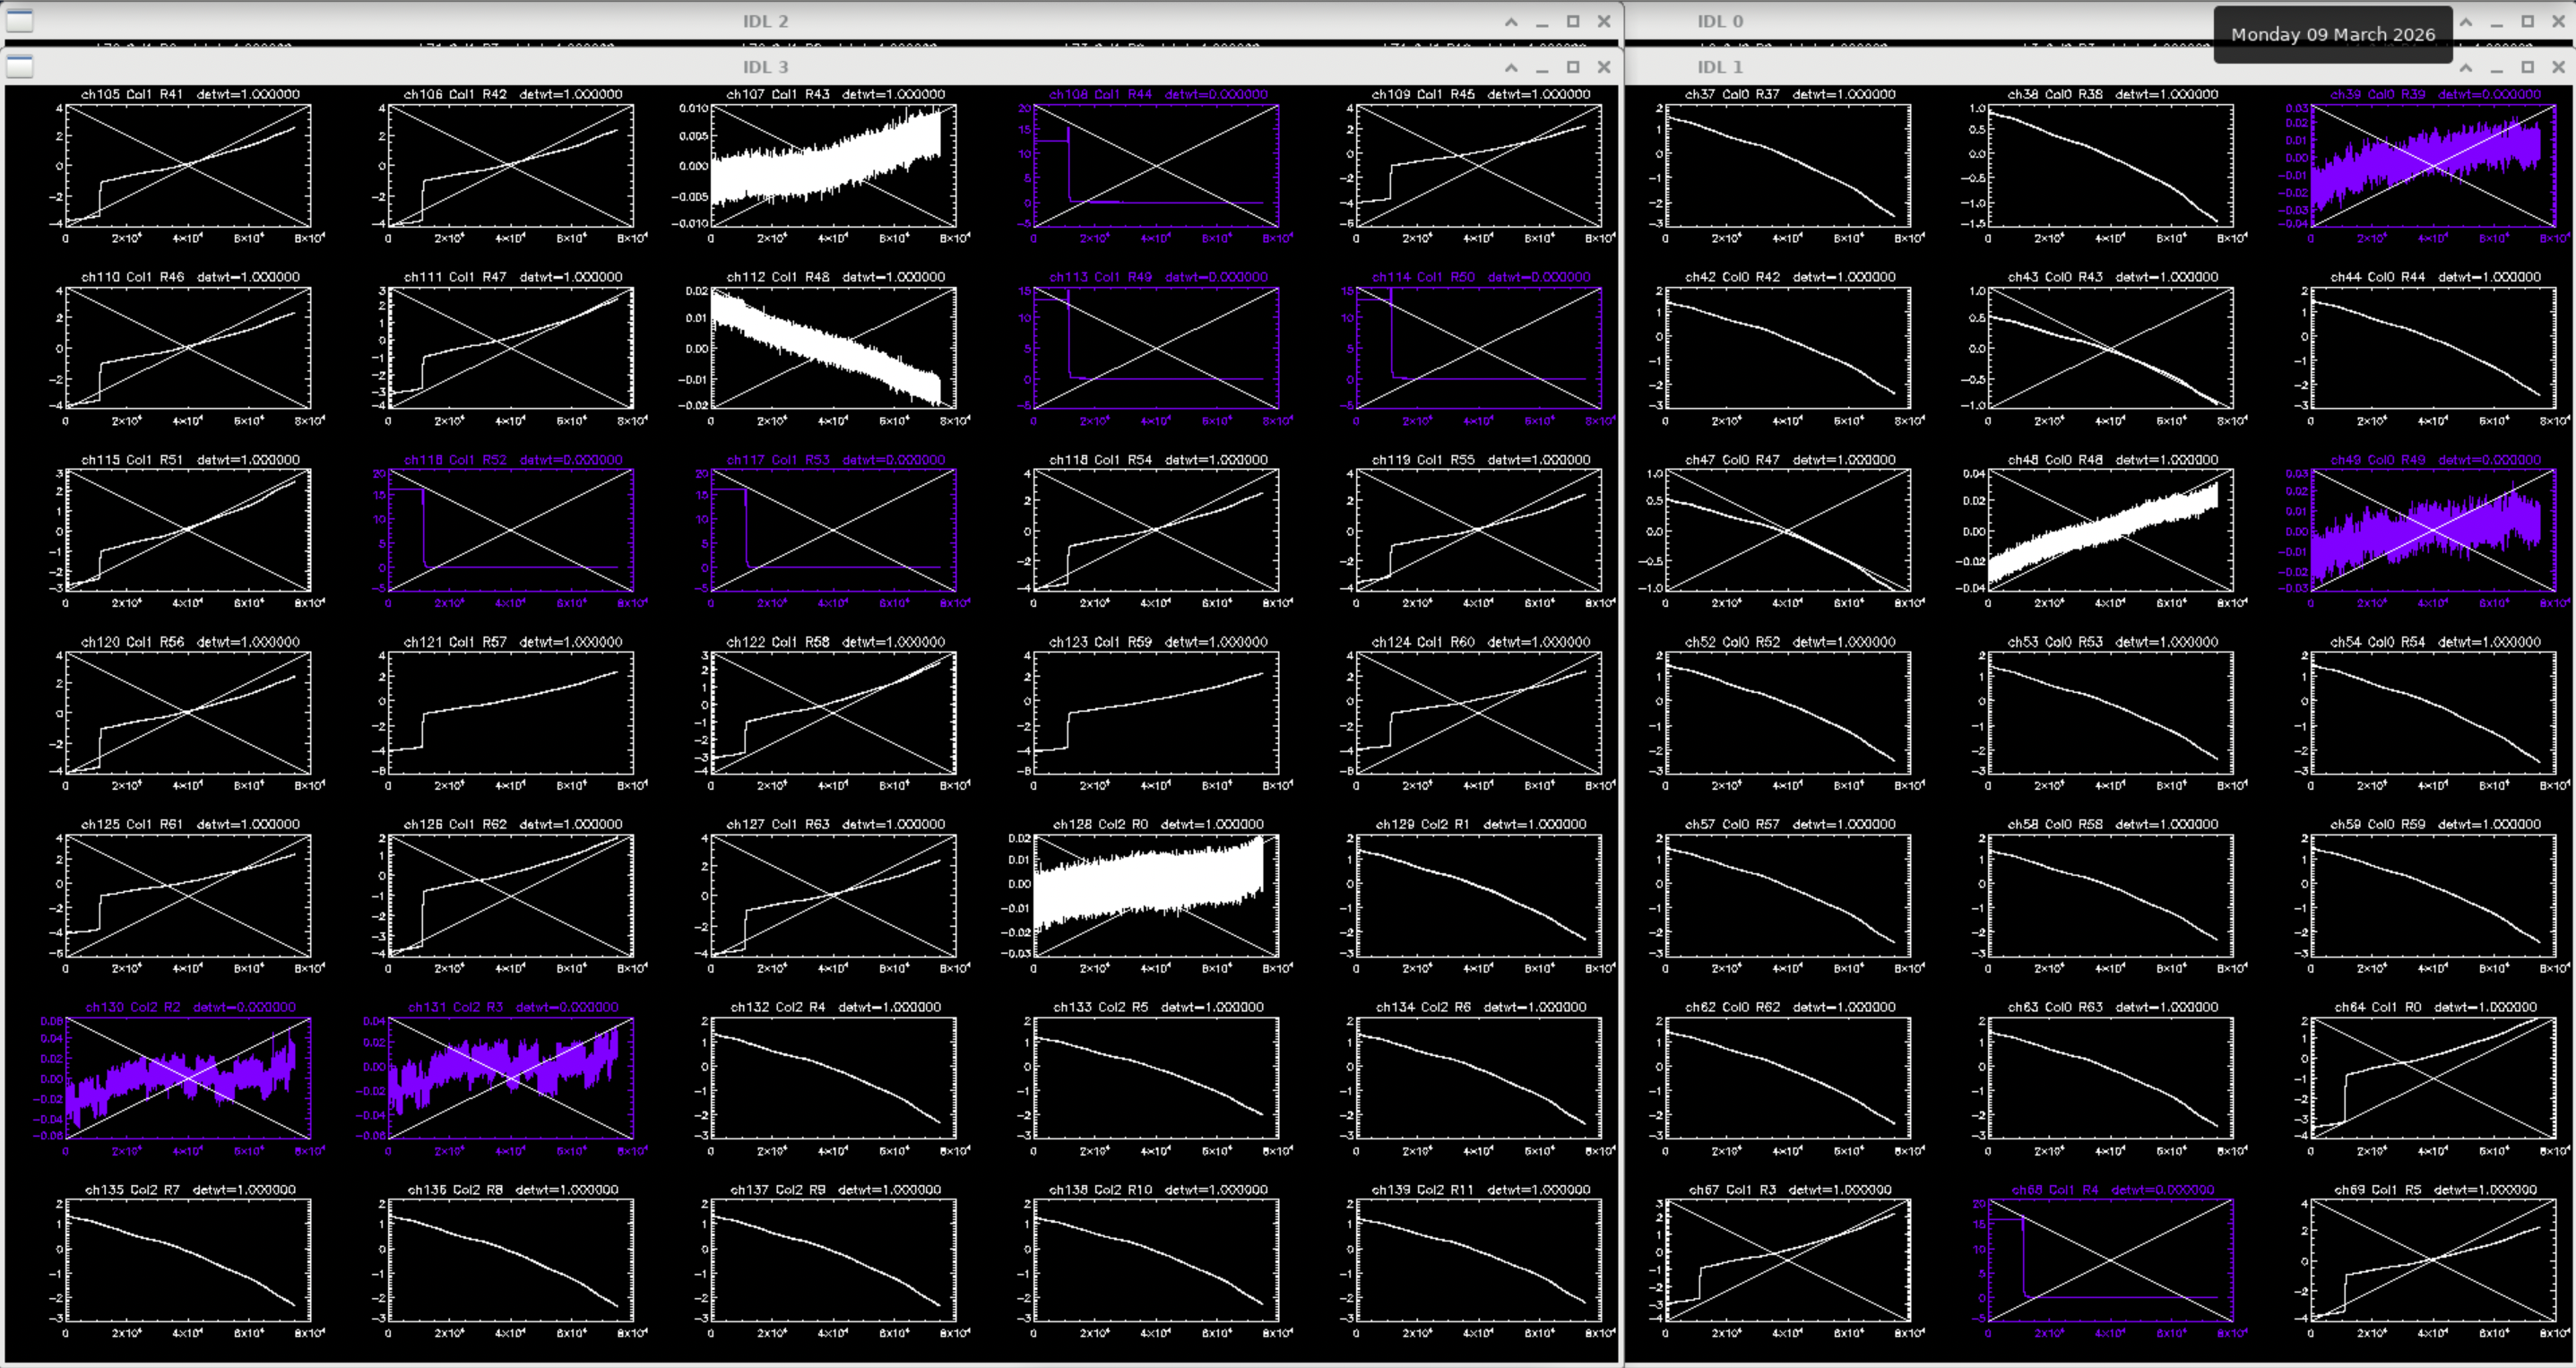Click the title text 'ch44 Col0 R44 detwt=1.000000'
The width and height of the screenshot is (2576, 1368).
(x=2435, y=277)
